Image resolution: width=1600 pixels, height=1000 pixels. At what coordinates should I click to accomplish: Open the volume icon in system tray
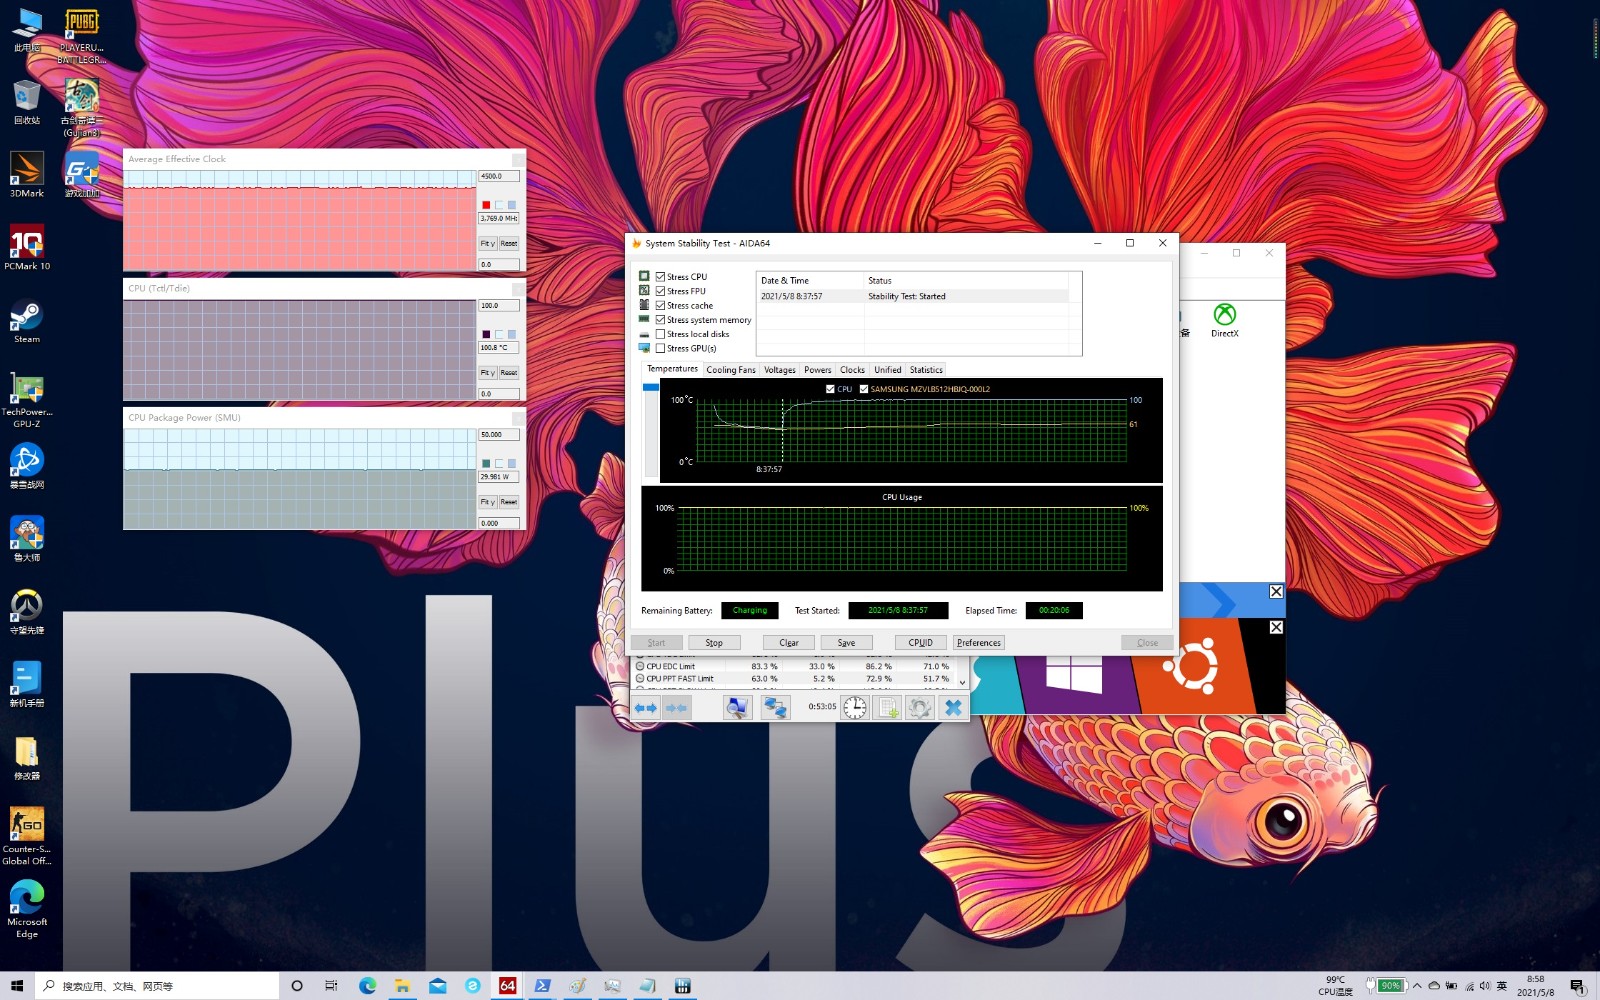(1485, 986)
